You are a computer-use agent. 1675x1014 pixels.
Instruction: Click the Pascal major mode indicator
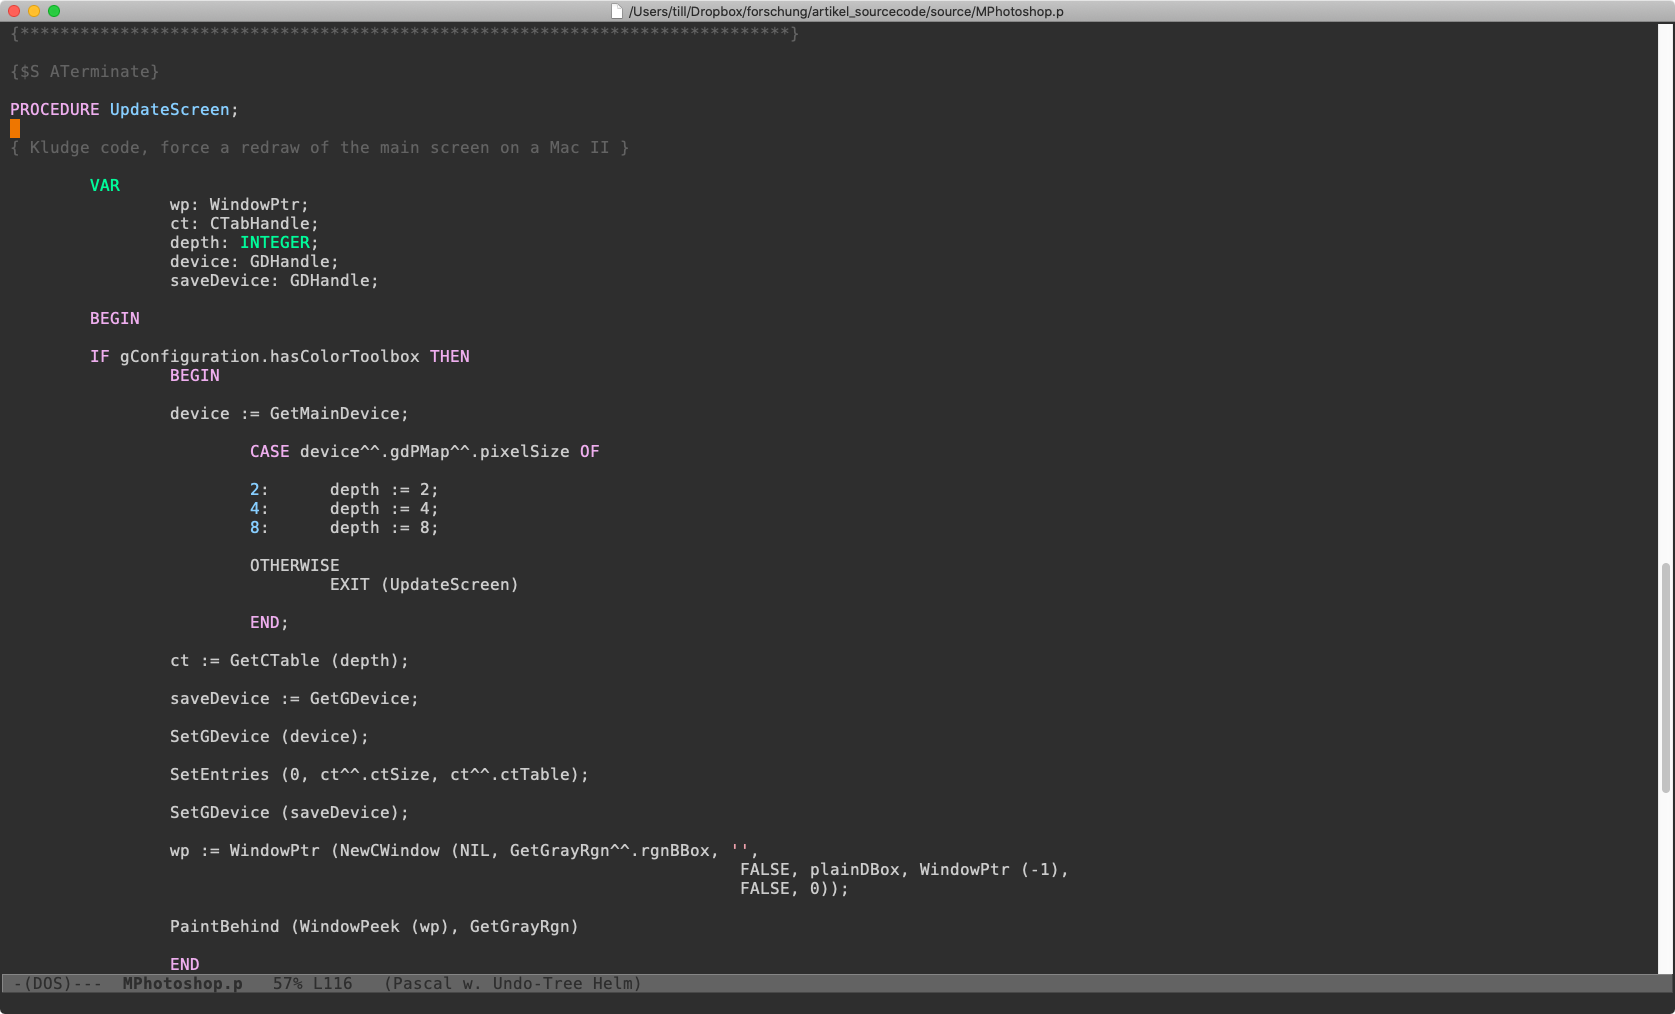(x=416, y=984)
